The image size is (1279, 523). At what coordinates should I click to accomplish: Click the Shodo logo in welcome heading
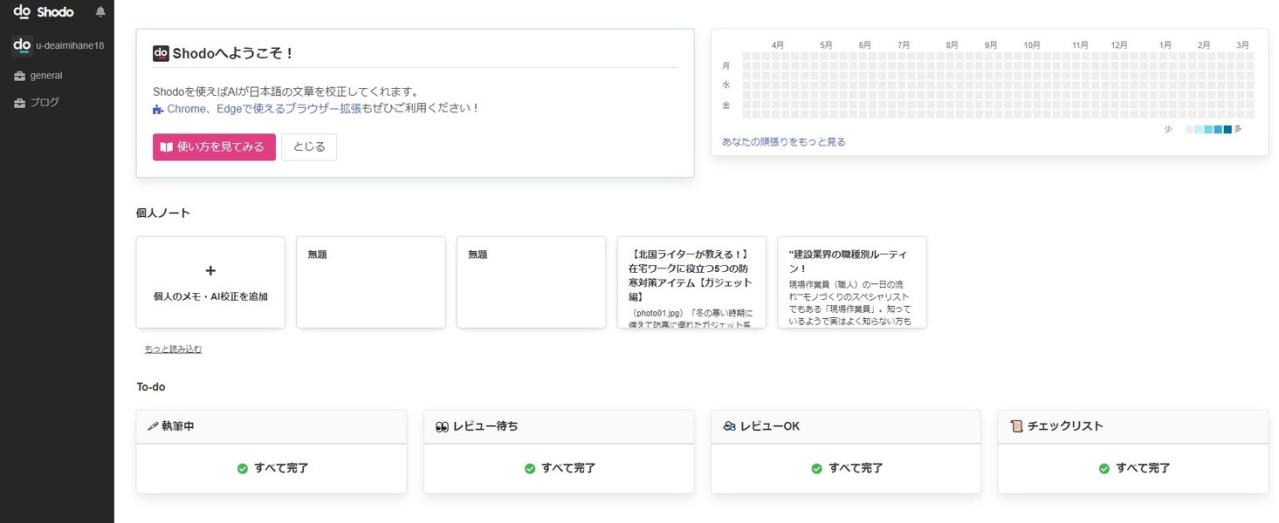point(160,53)
